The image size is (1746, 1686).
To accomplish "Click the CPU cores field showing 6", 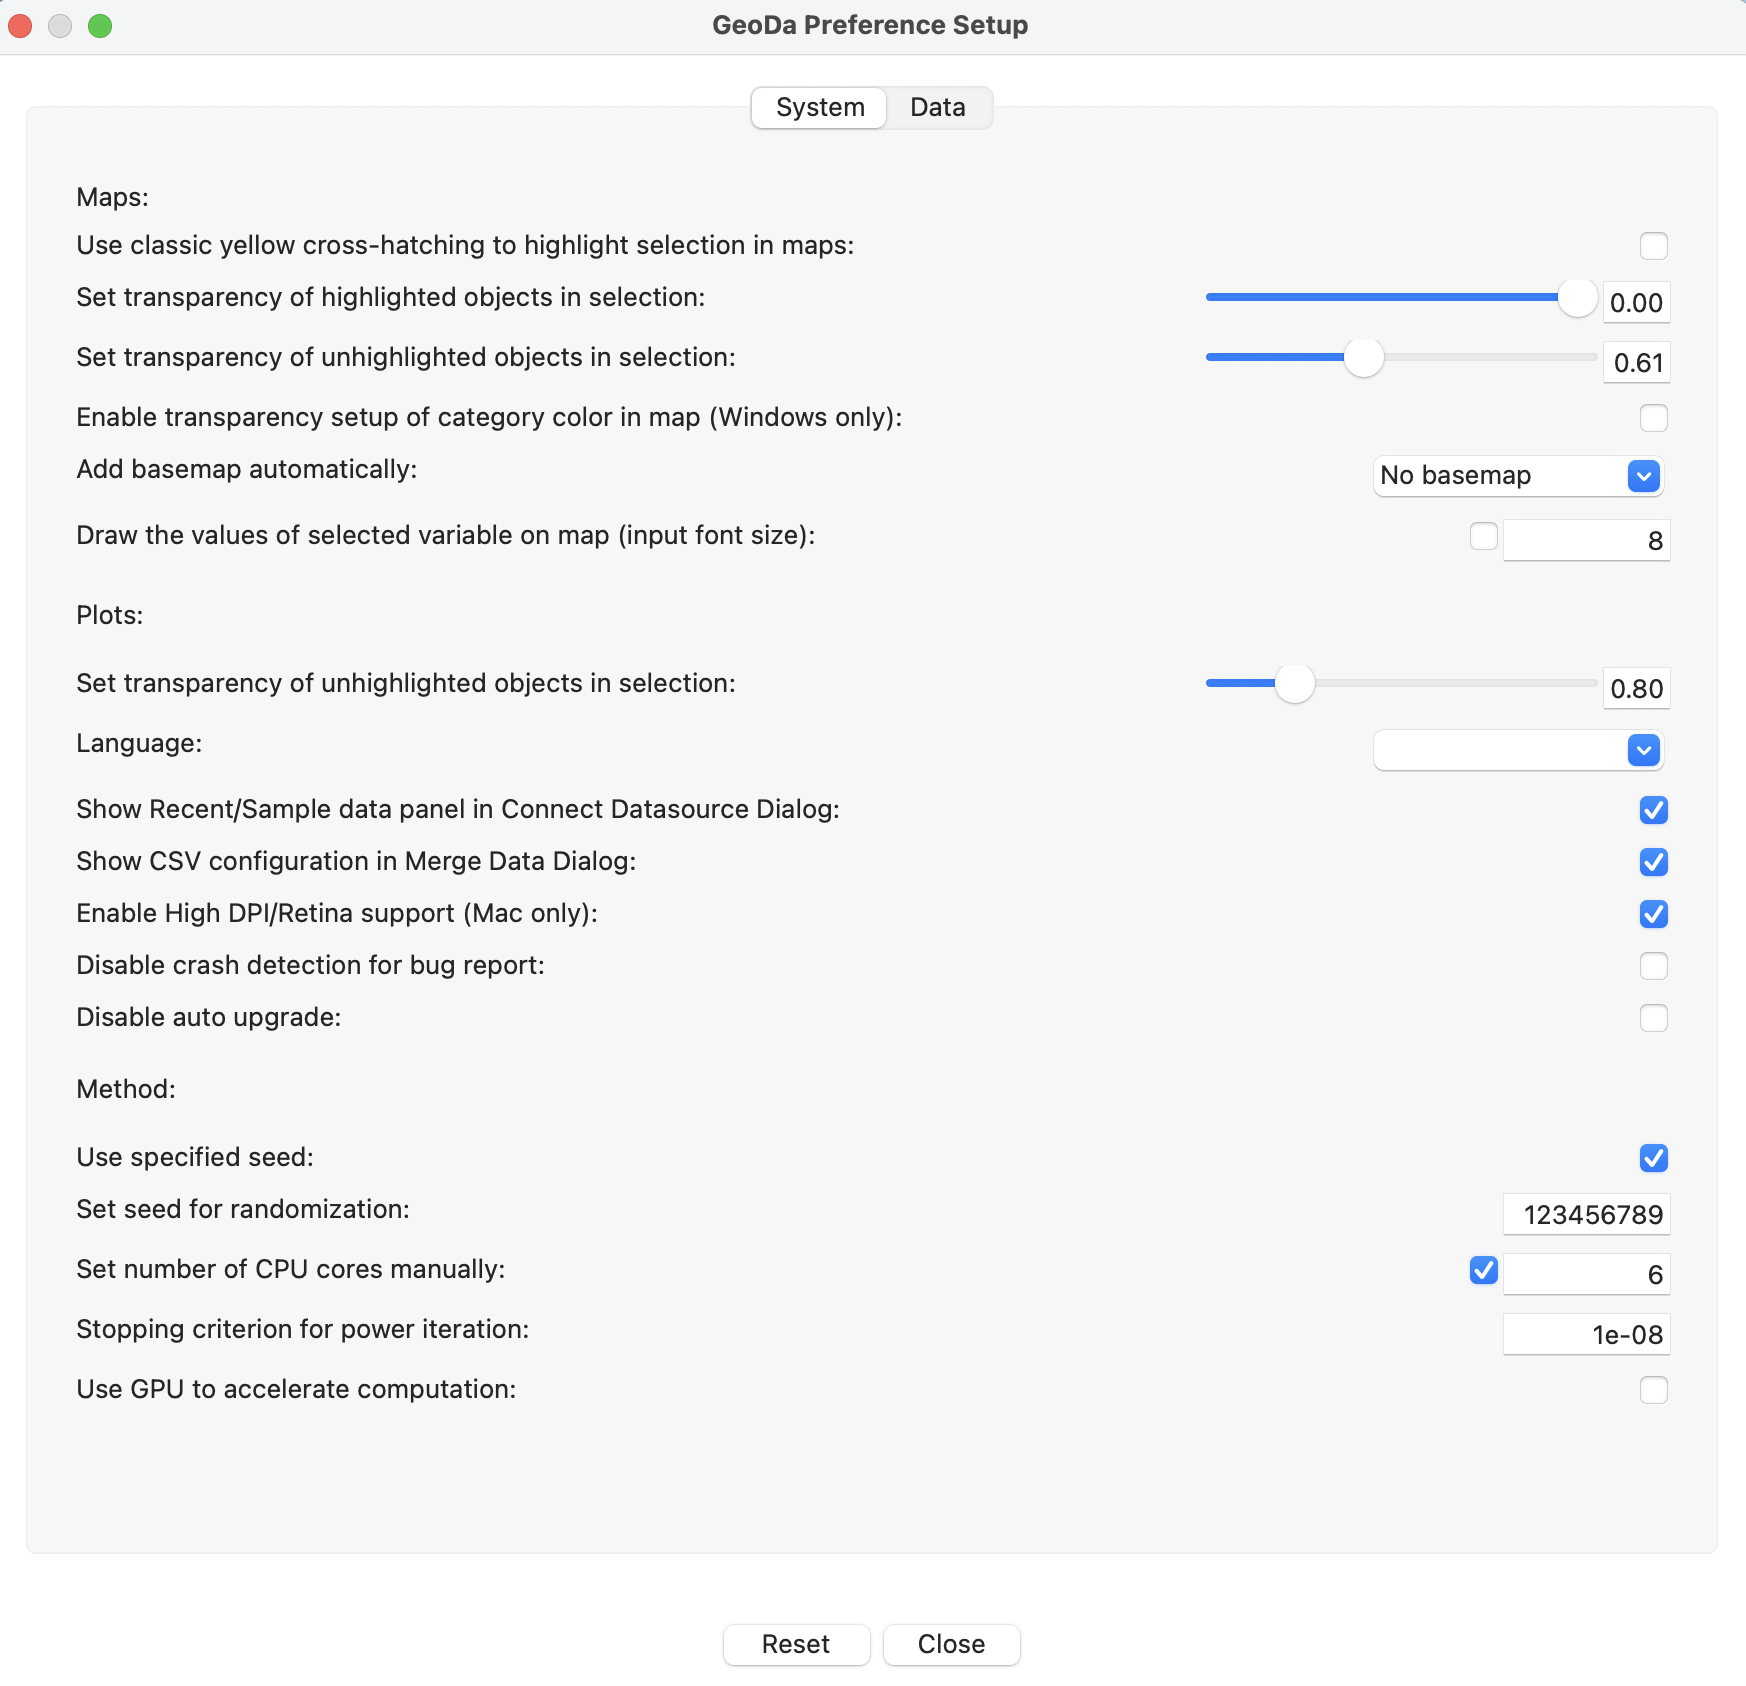I will [1586, 1274].
